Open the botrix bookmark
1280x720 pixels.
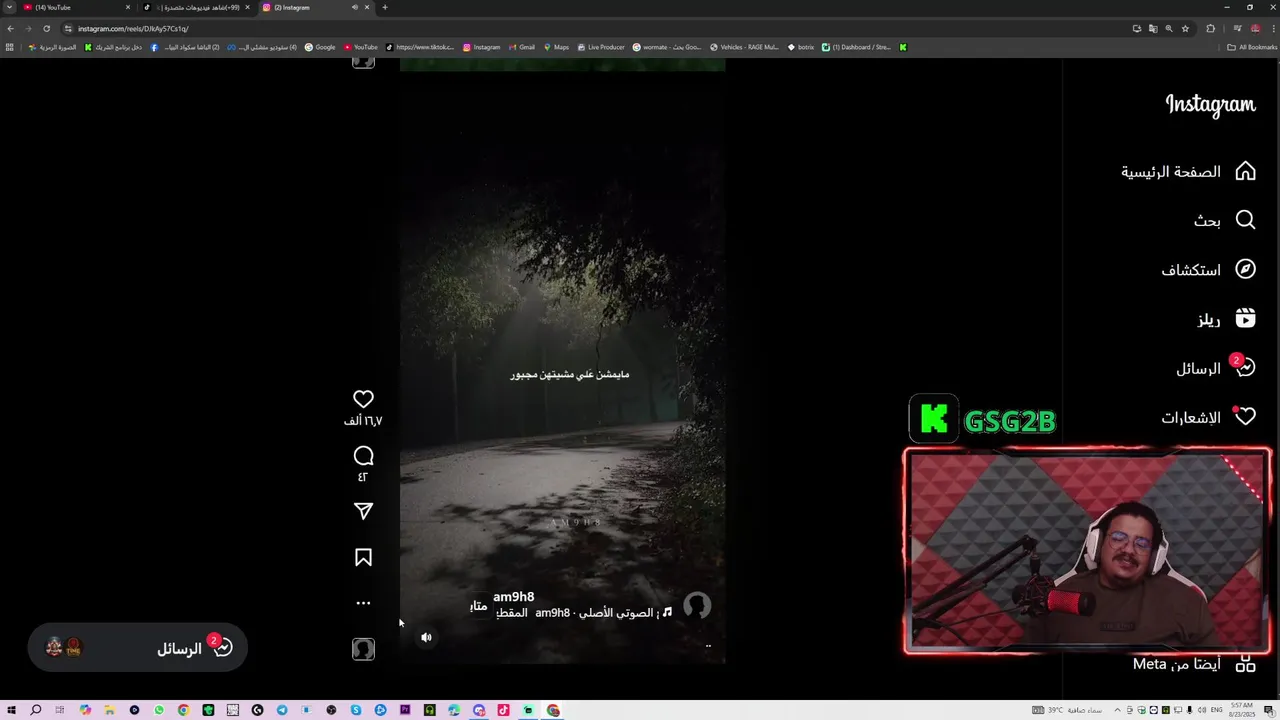click(x=801, y=47)
